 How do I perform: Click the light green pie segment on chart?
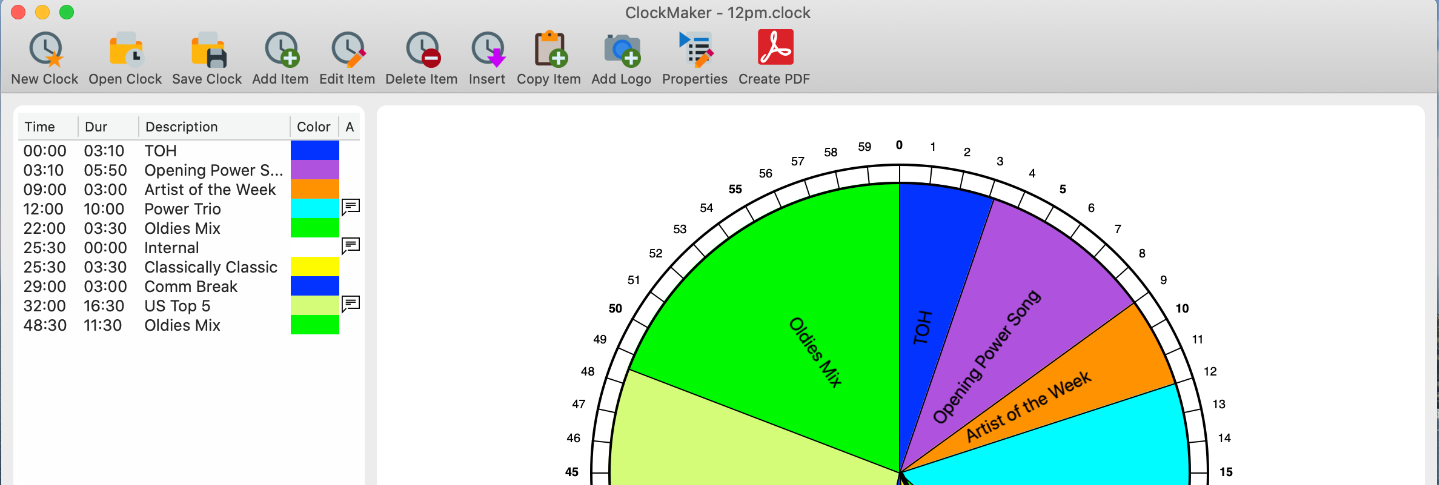click(720, 440)
